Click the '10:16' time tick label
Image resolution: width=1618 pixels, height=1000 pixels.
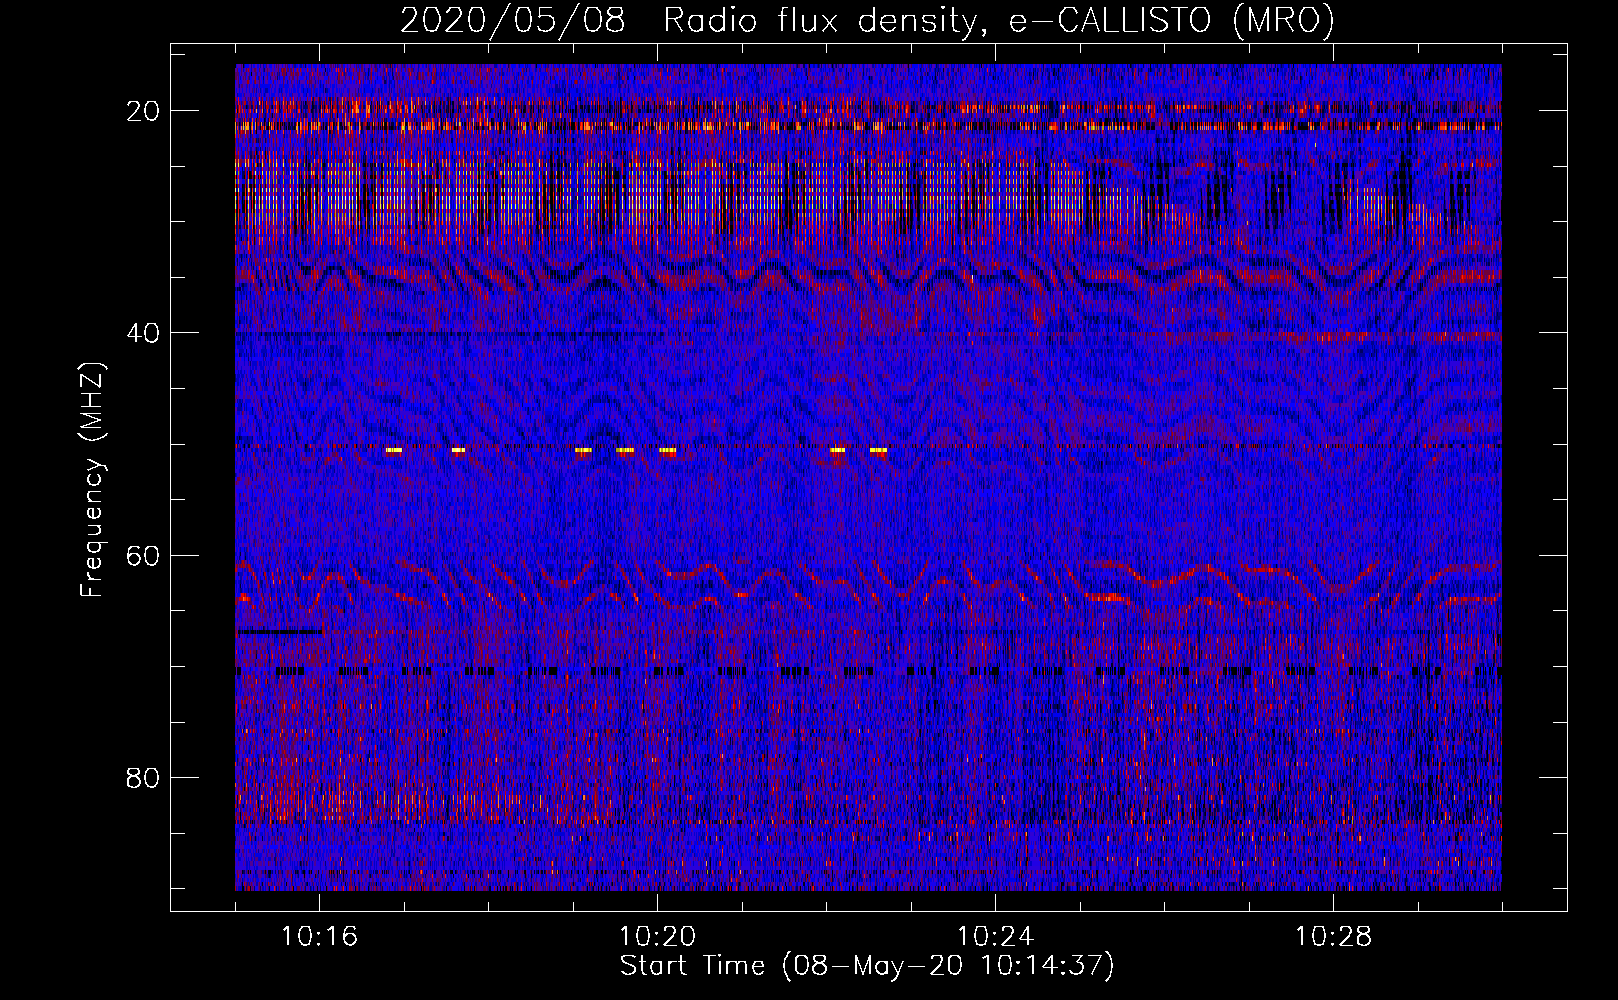320,937
